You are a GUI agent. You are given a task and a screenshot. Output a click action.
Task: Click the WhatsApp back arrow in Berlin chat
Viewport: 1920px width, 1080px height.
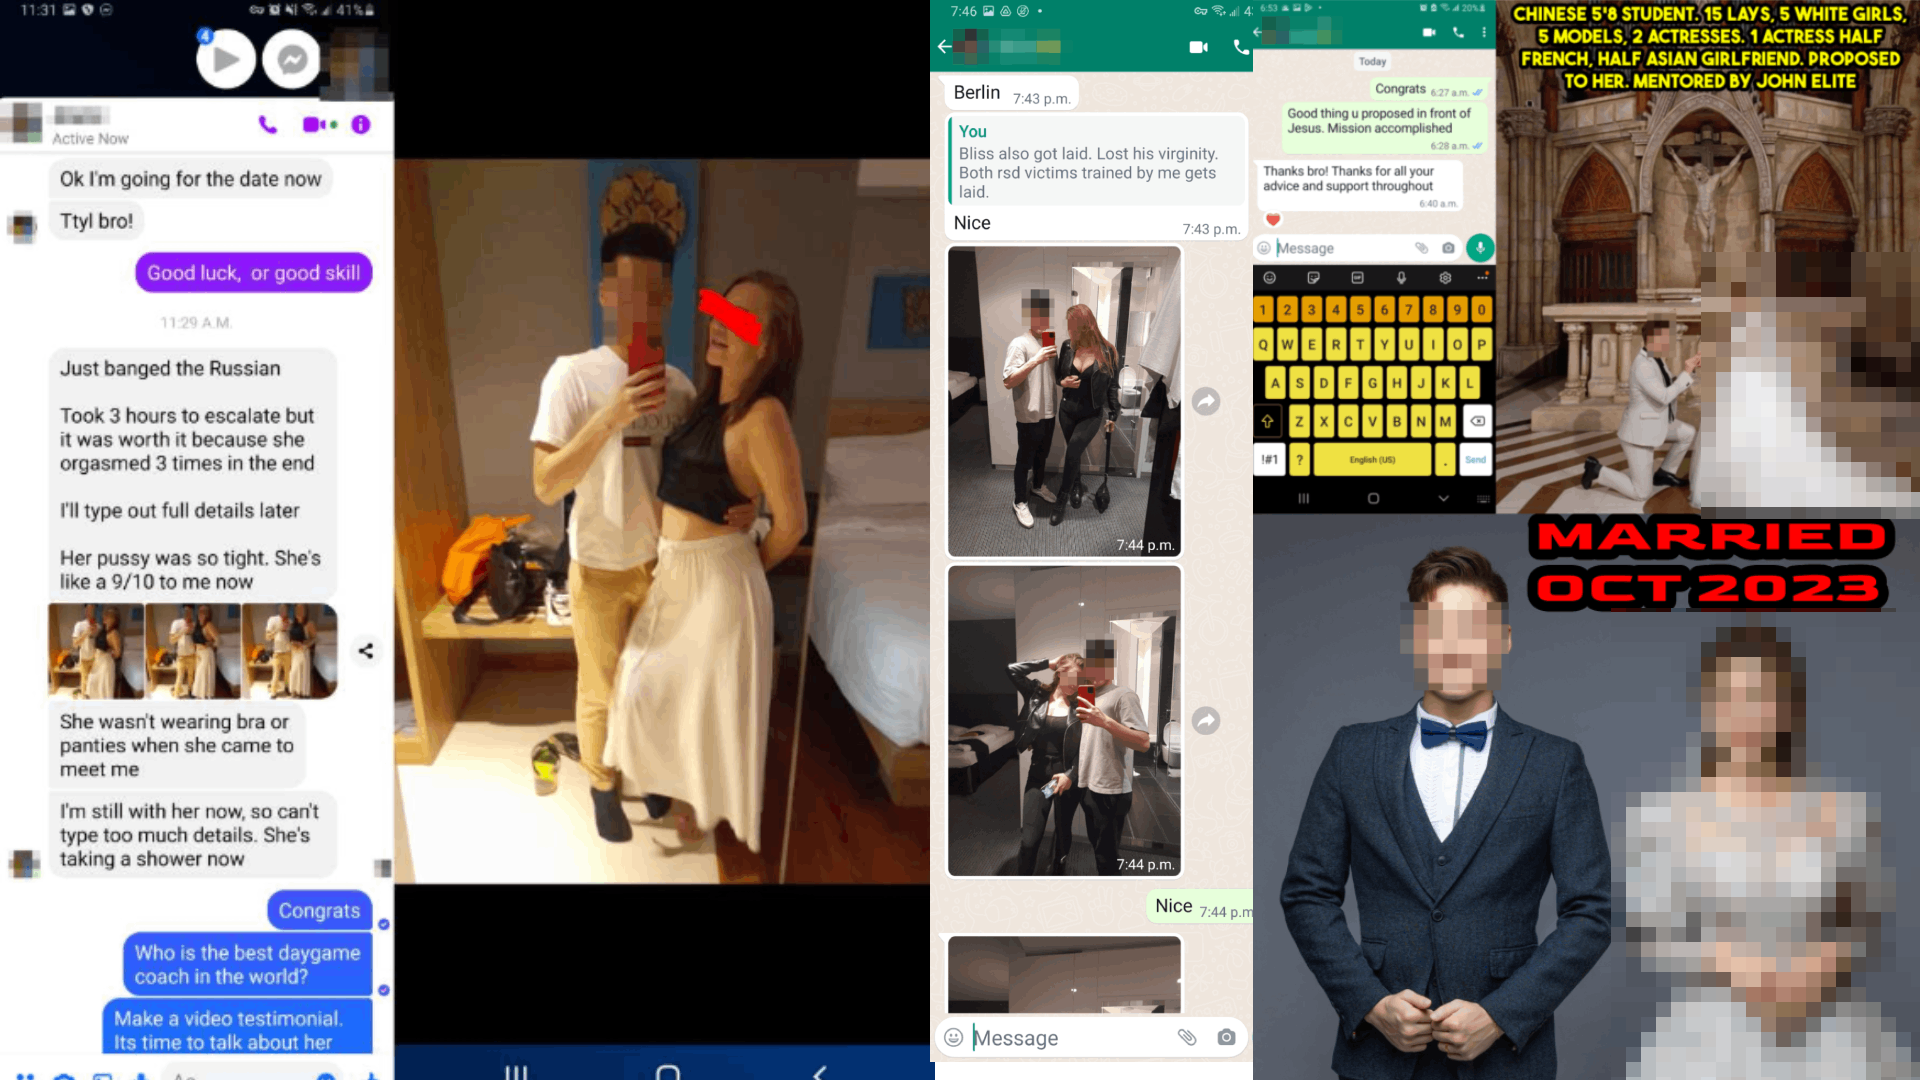click(944, 47)
